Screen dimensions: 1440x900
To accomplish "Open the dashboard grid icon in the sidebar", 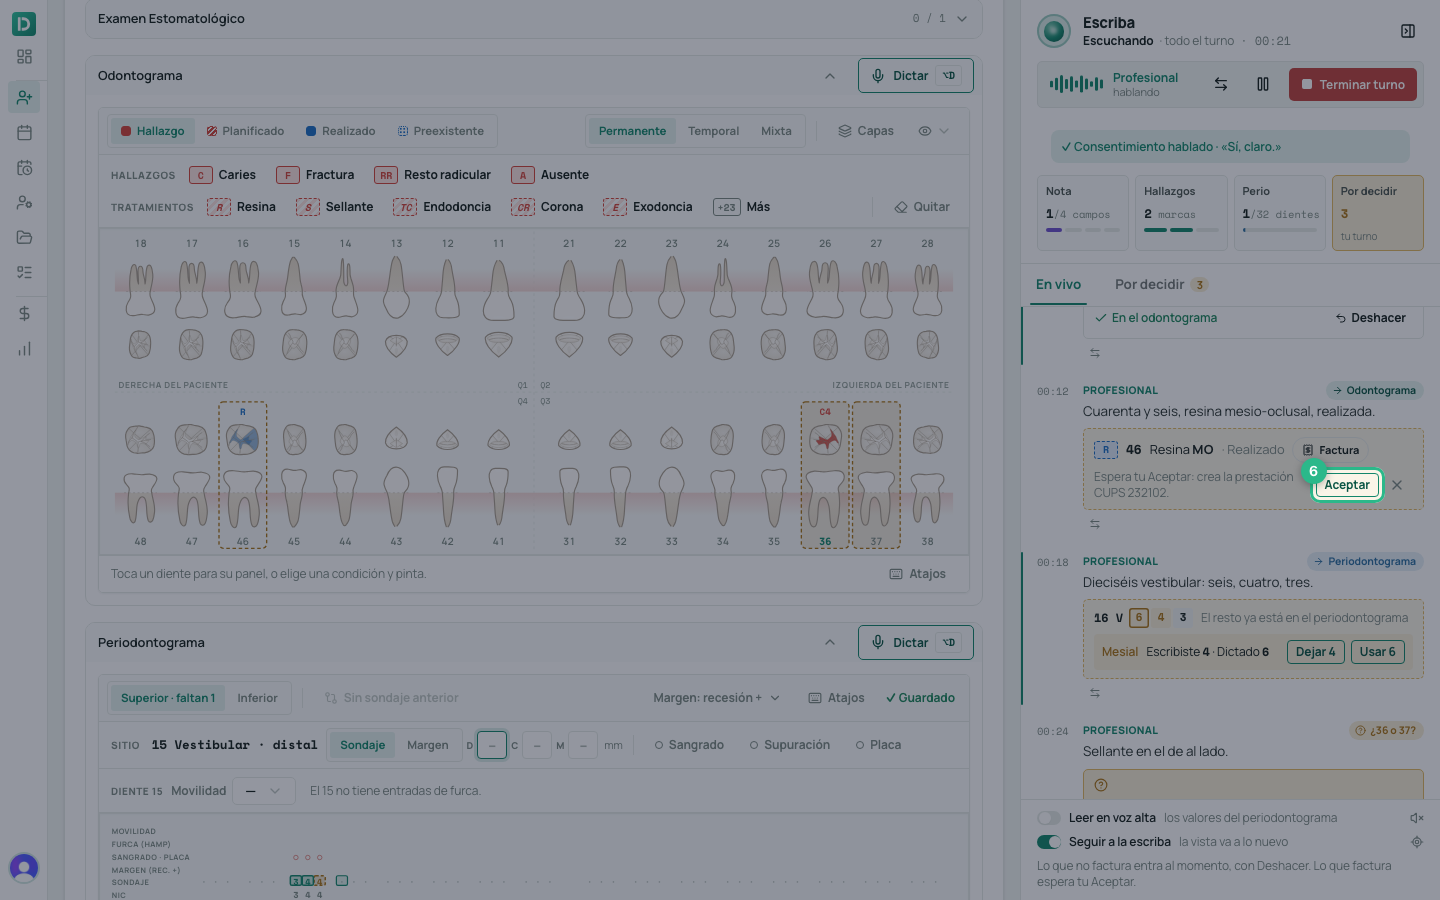I will point(24,57).
